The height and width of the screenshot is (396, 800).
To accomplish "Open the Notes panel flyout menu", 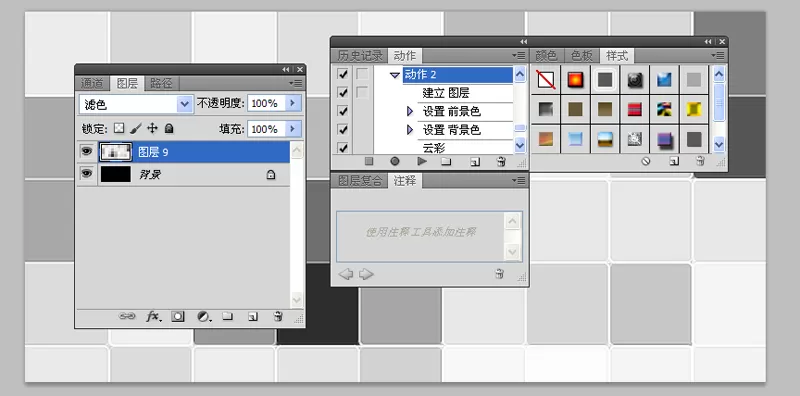I will [x=519, y=180].
